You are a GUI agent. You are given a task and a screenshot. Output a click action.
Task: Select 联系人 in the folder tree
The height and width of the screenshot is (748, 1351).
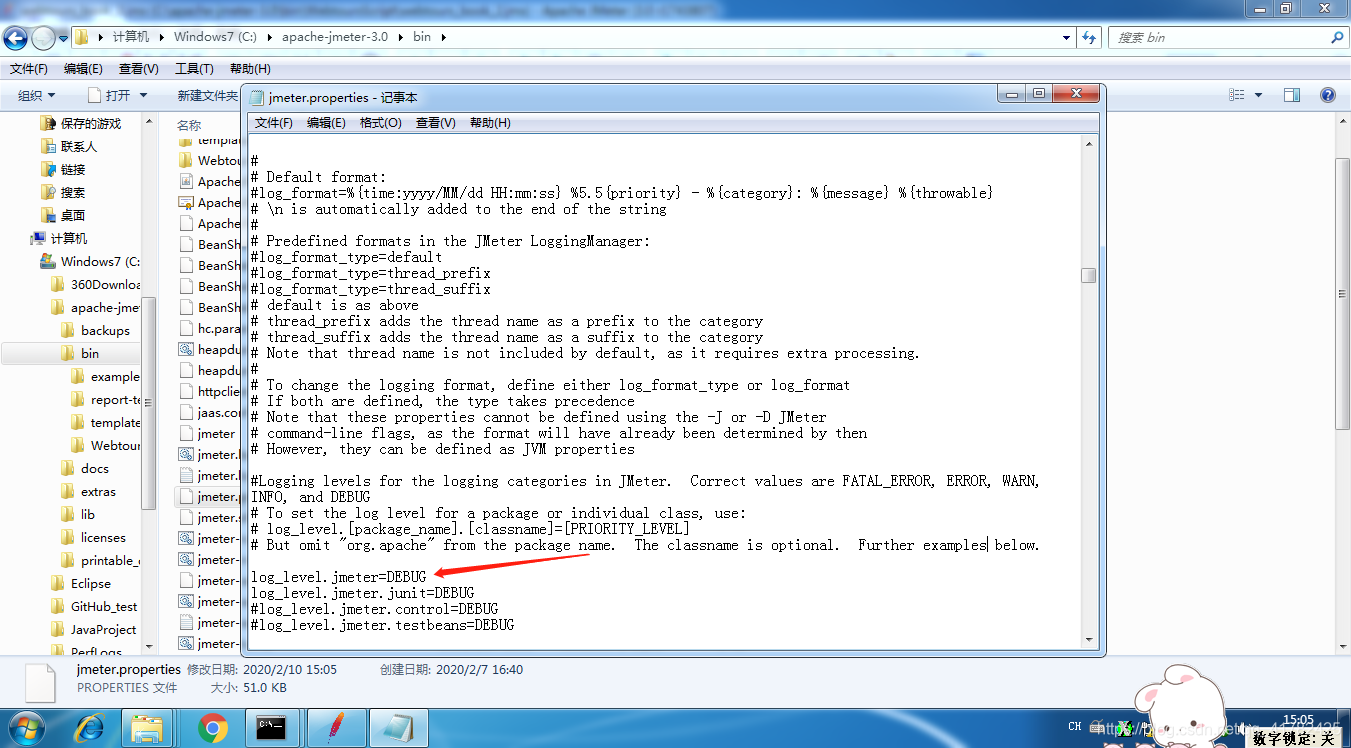tap(68, 146)
